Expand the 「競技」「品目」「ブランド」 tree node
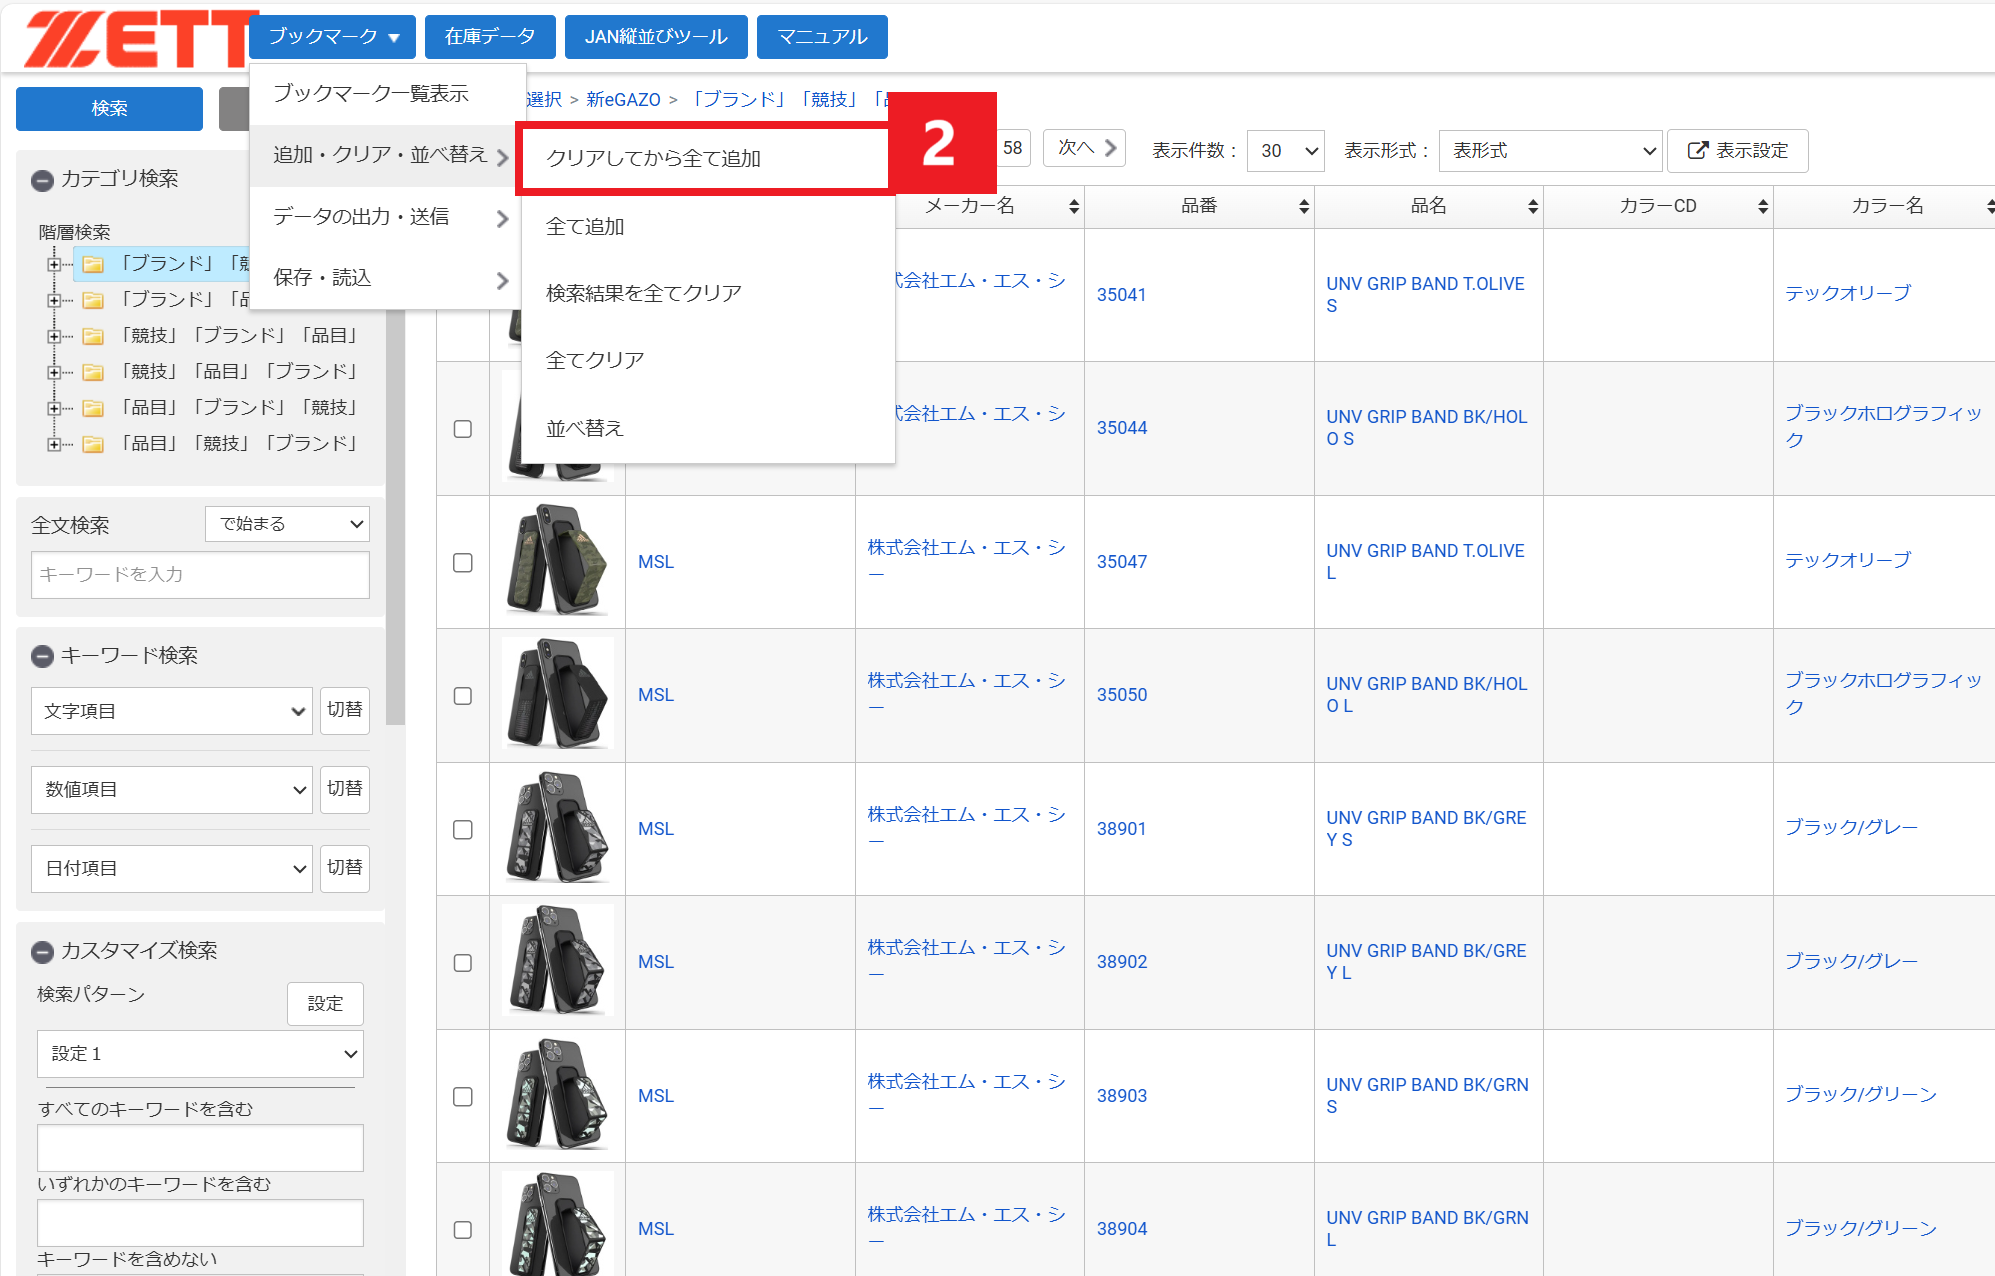 pos(54,372)
